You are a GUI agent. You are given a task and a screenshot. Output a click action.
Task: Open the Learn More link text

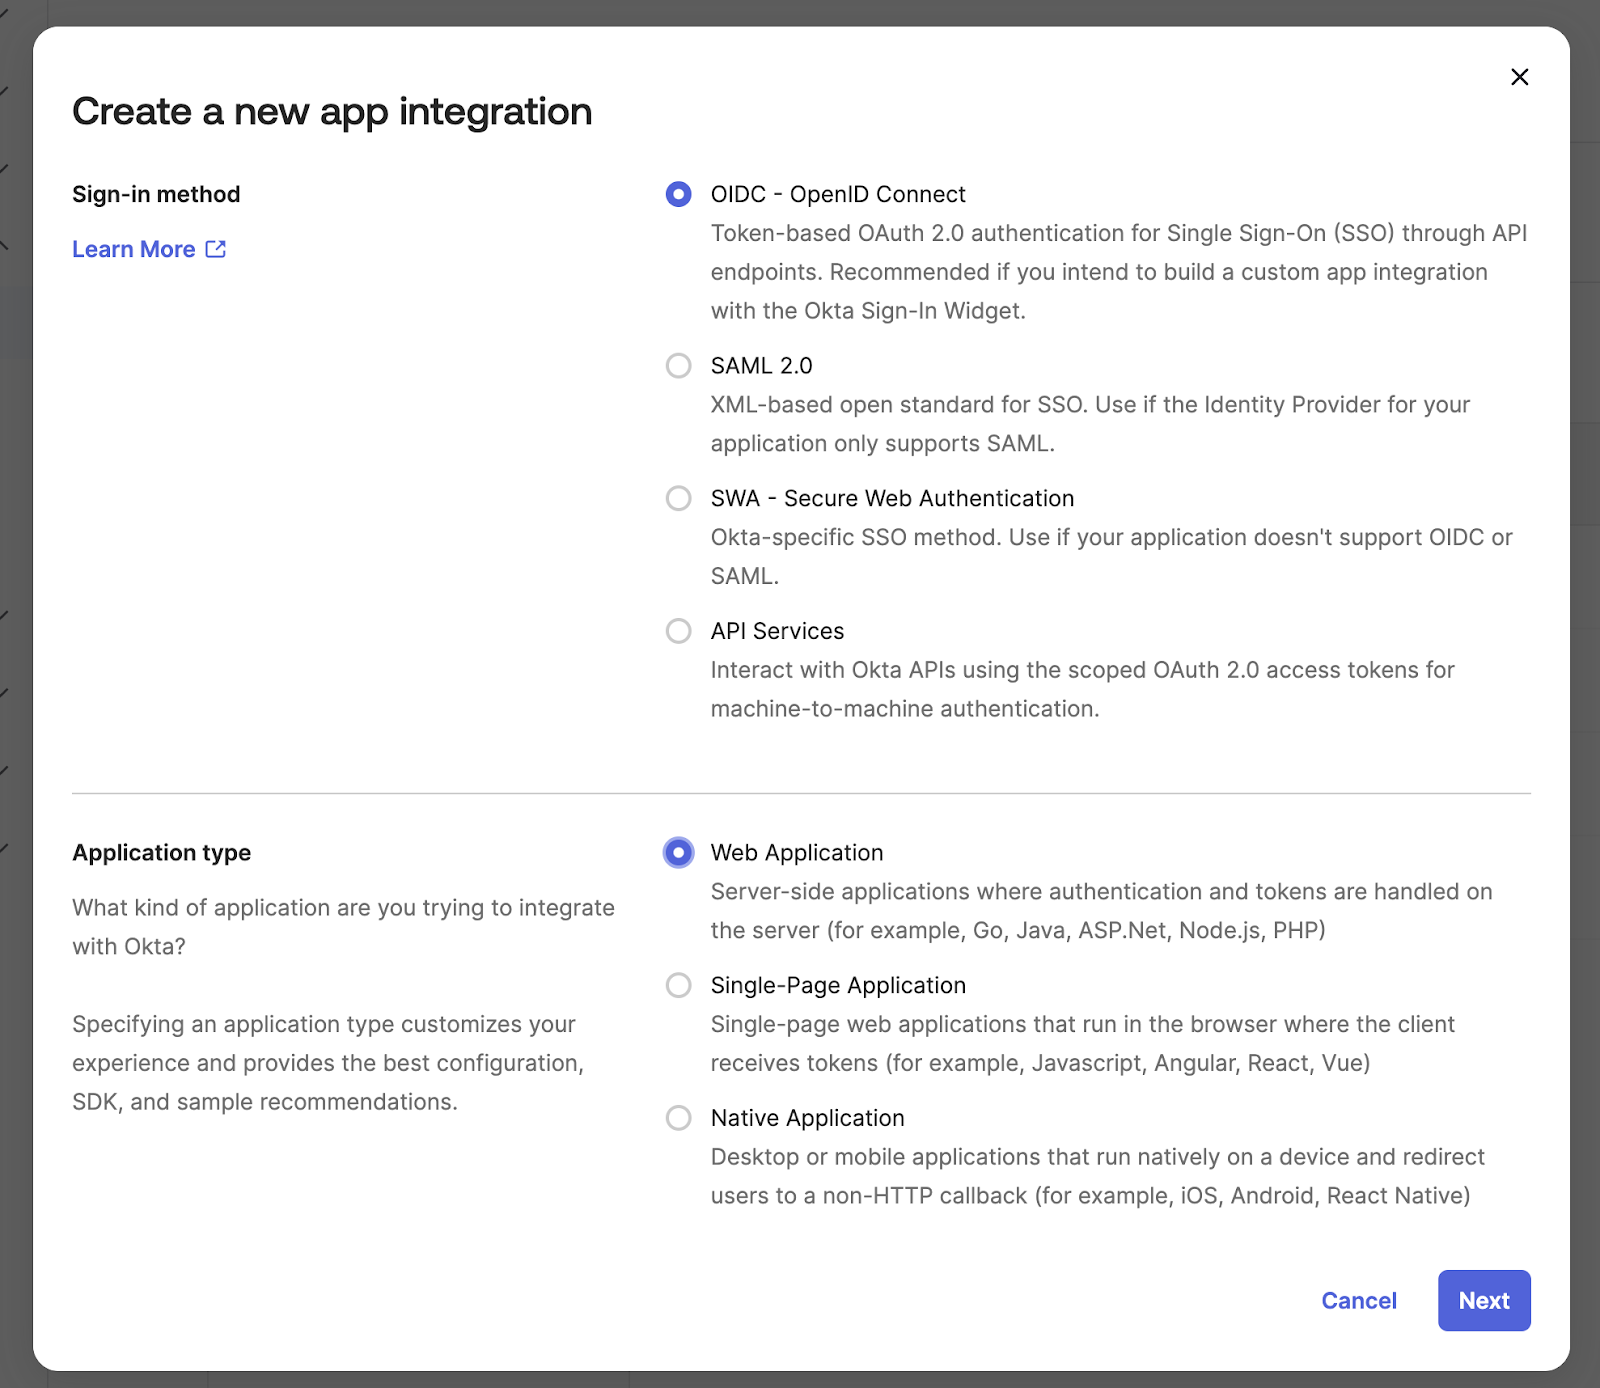click(x=134, y=249)
